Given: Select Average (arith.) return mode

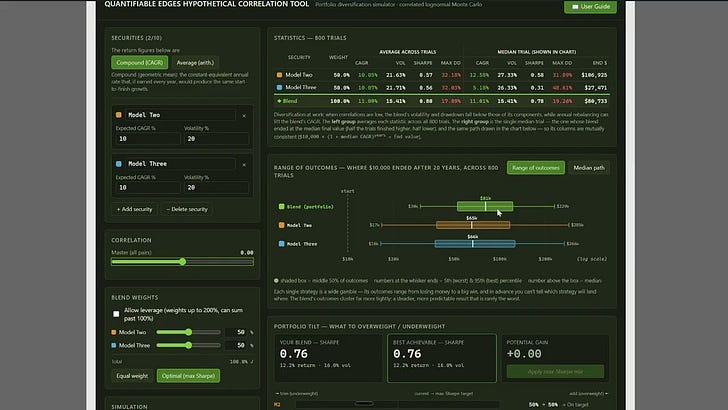Looking at the screenshot, I should click(x=195, y=62).
